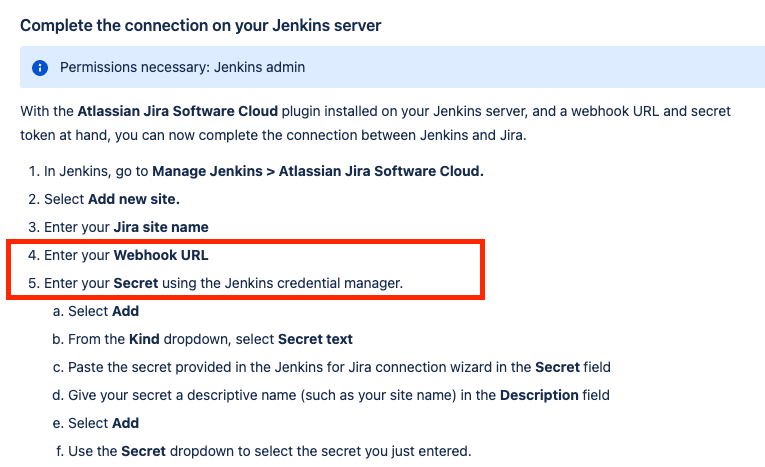
Task: Click substep c 'Paste the secret provided...'
Action: tap(339, 367)
